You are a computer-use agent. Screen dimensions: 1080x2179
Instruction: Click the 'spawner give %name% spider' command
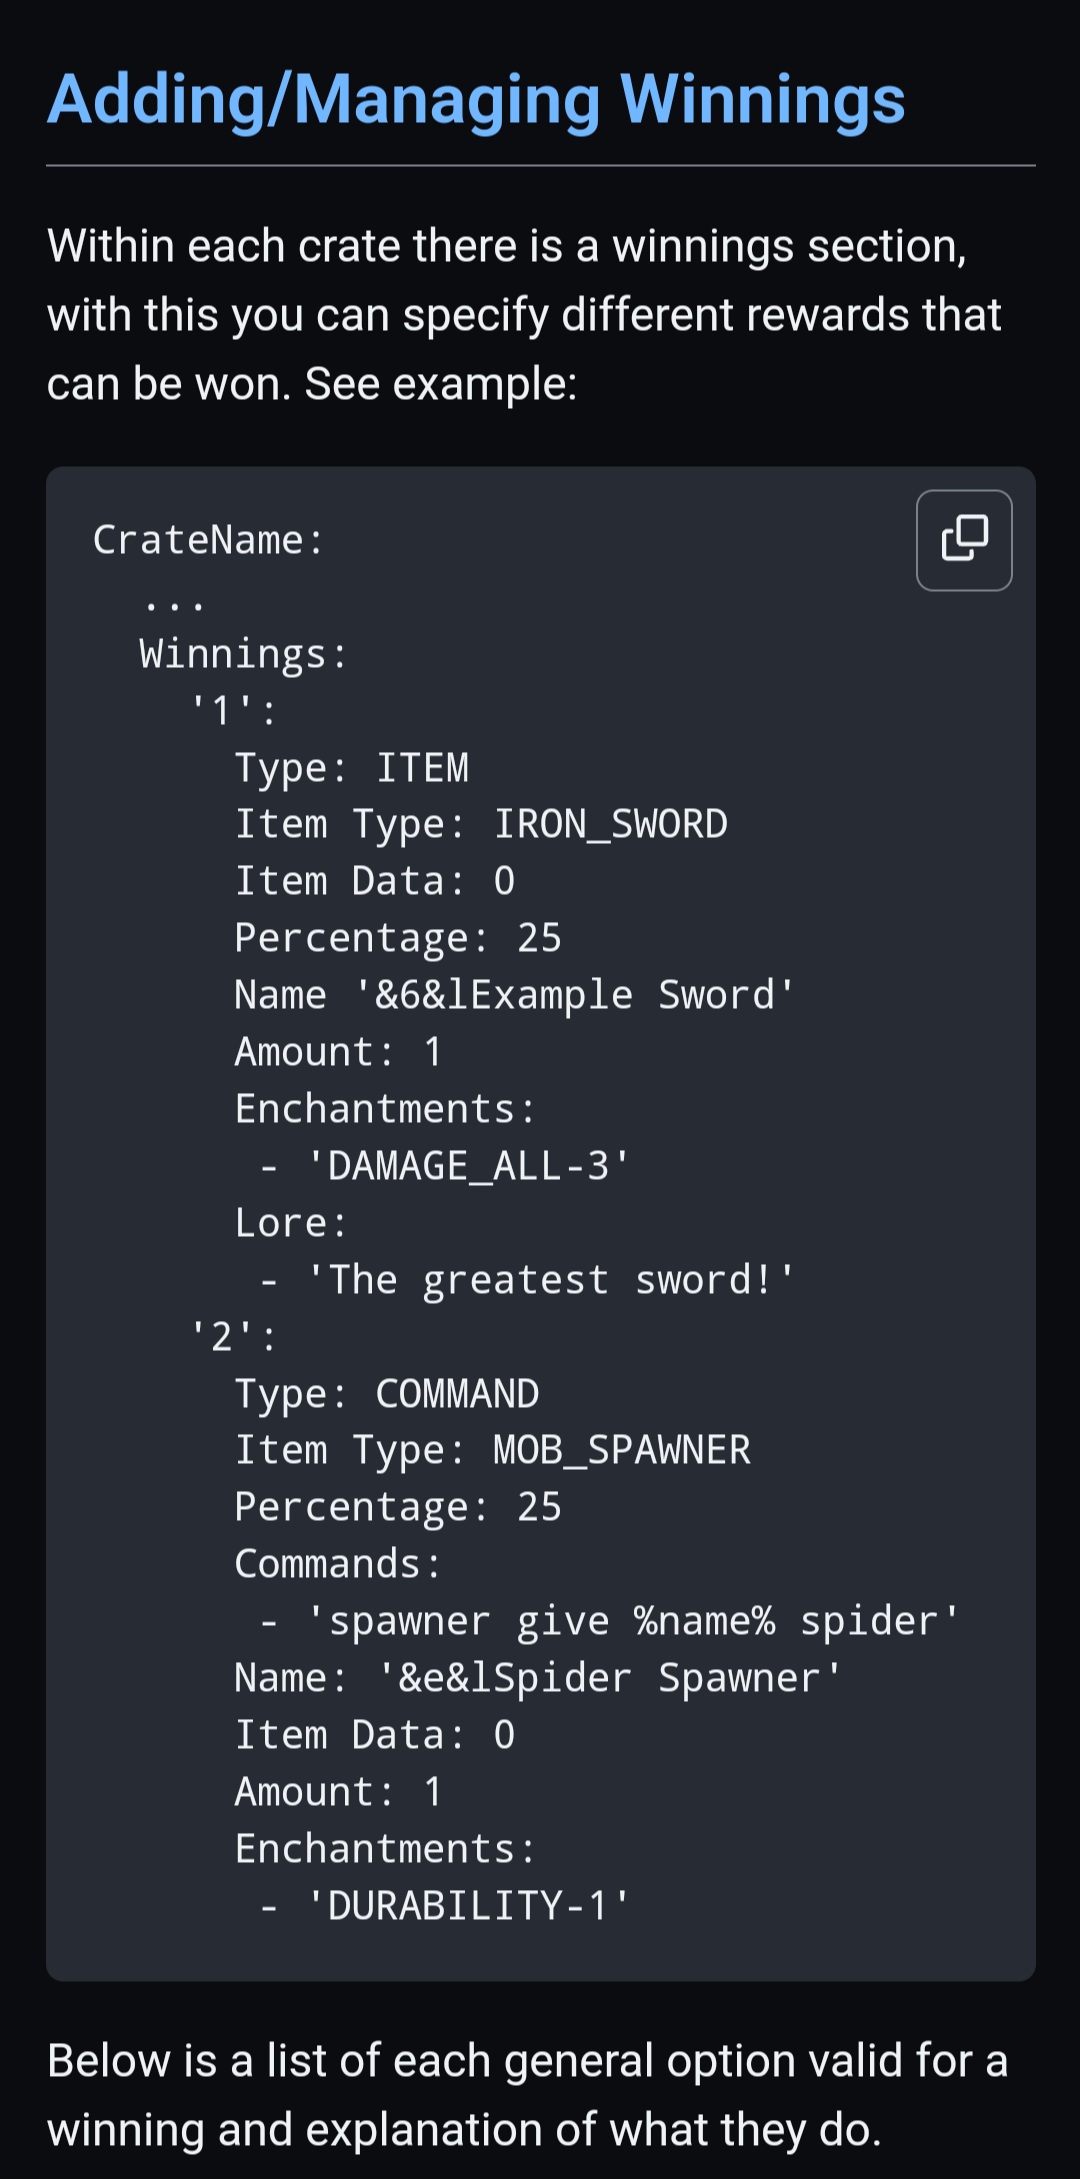point(633,1621)
